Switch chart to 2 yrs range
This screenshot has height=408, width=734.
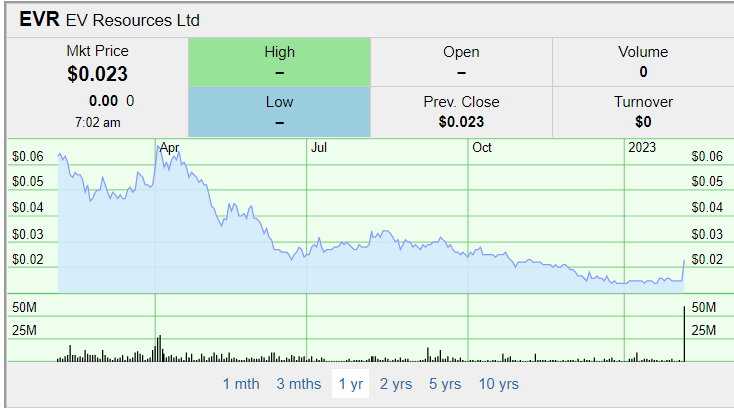click(396, 384)
